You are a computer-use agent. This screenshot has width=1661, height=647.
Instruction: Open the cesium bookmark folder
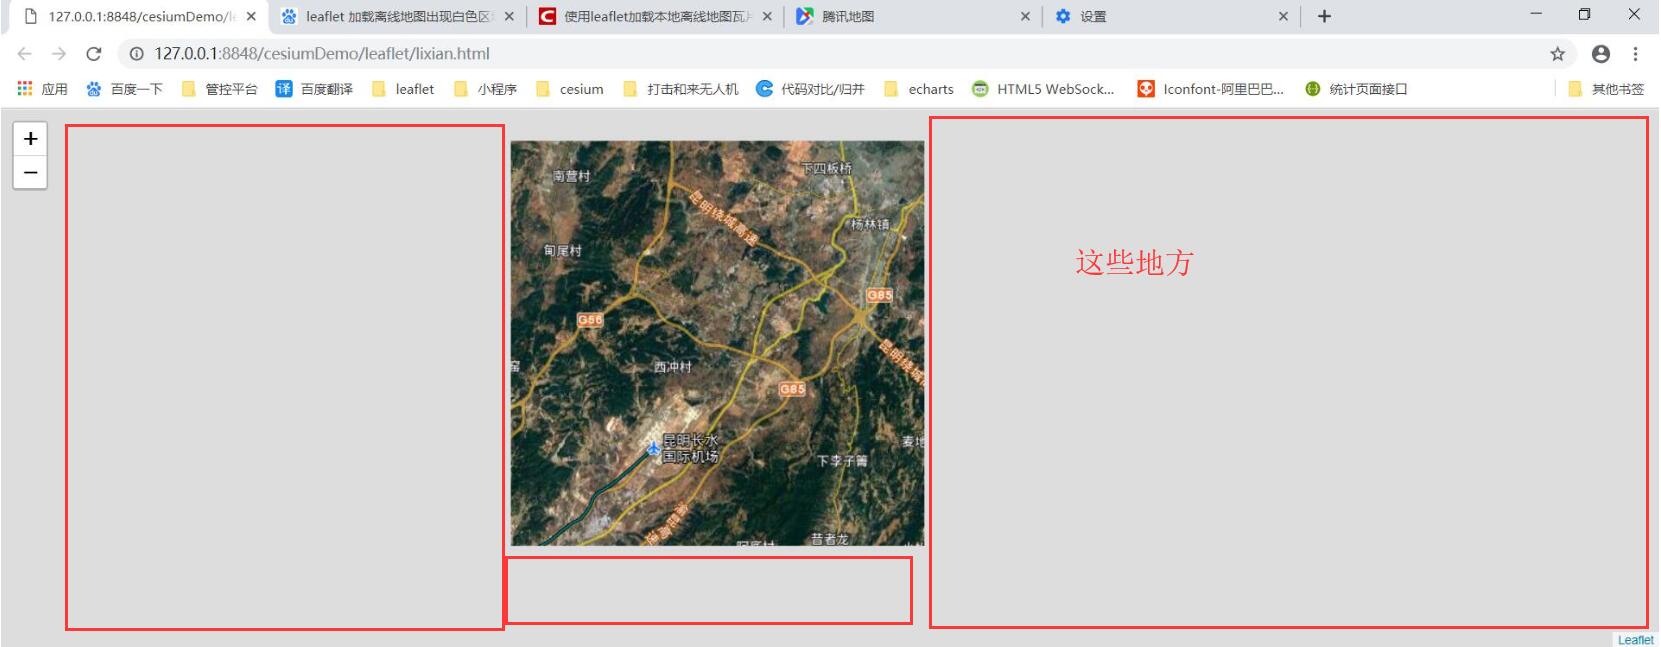coord(570,89)
